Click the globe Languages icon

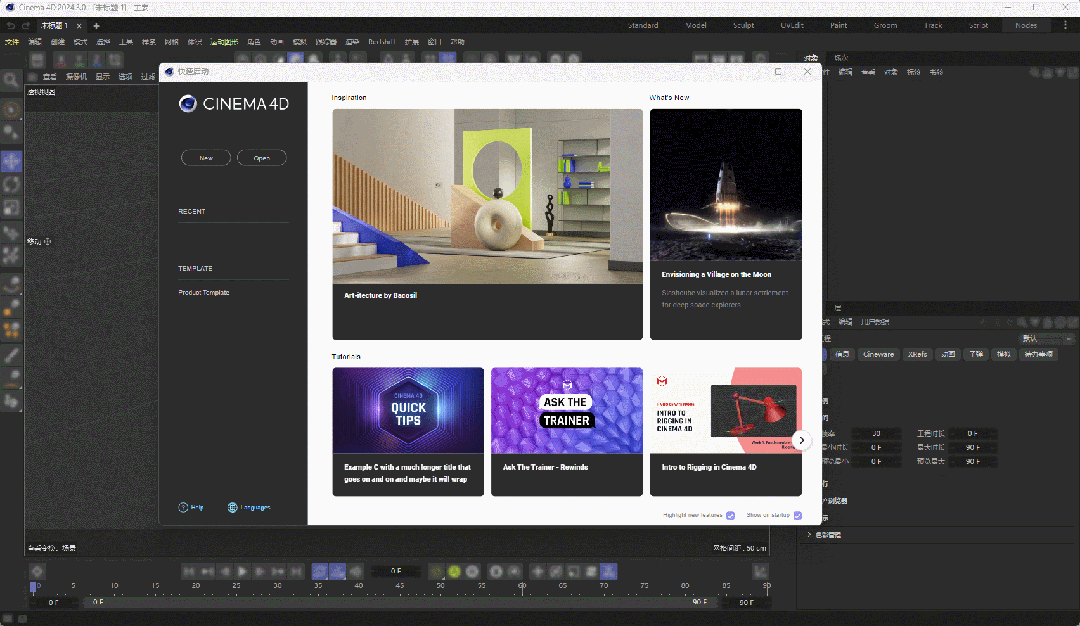233,508
